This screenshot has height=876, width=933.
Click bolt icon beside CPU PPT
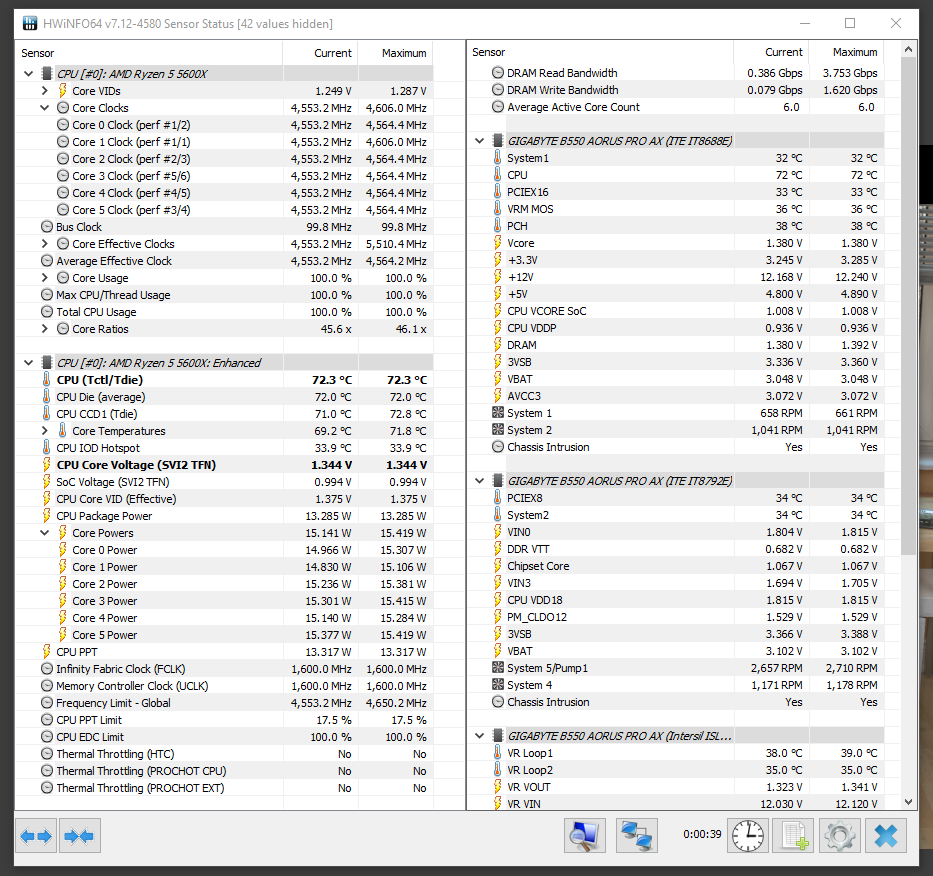(x=46, y=652)
